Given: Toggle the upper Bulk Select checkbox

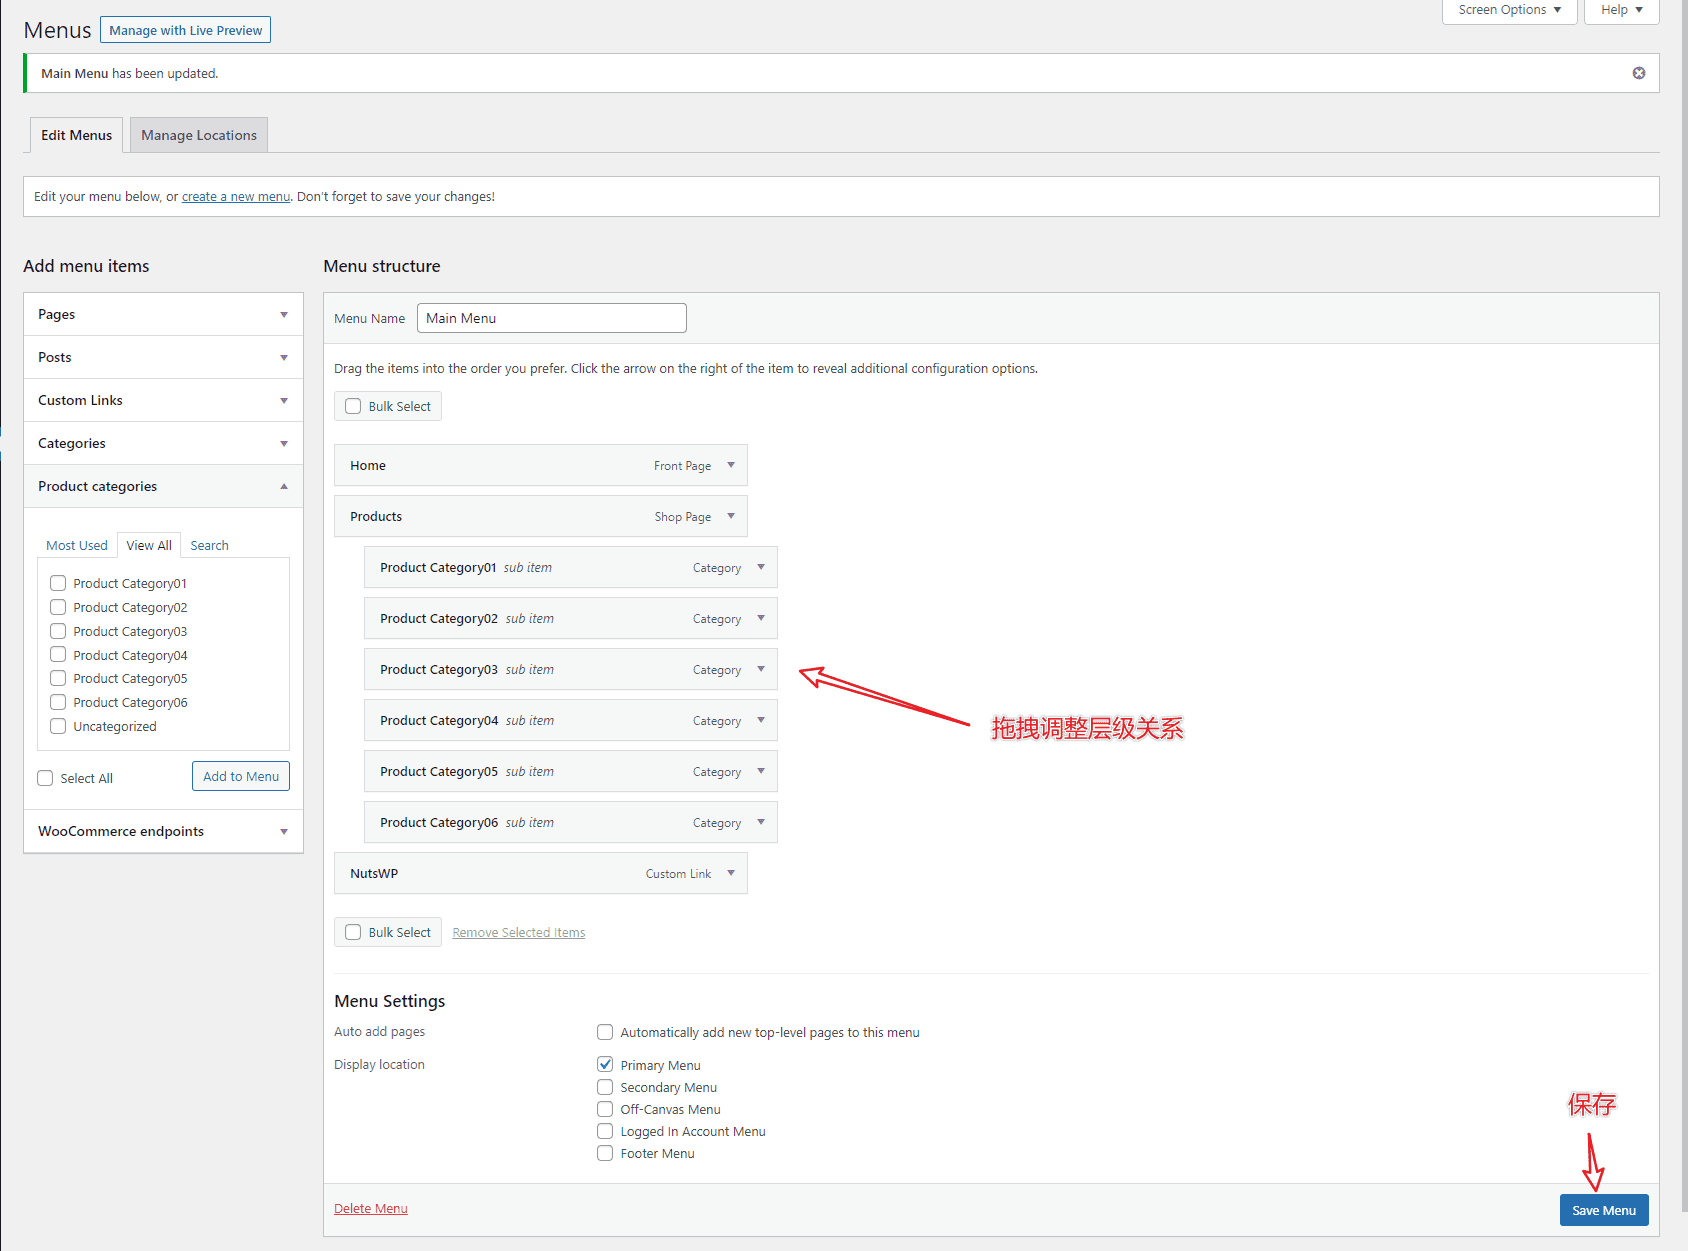Looking at the screenshot, I should click(353, 405).
